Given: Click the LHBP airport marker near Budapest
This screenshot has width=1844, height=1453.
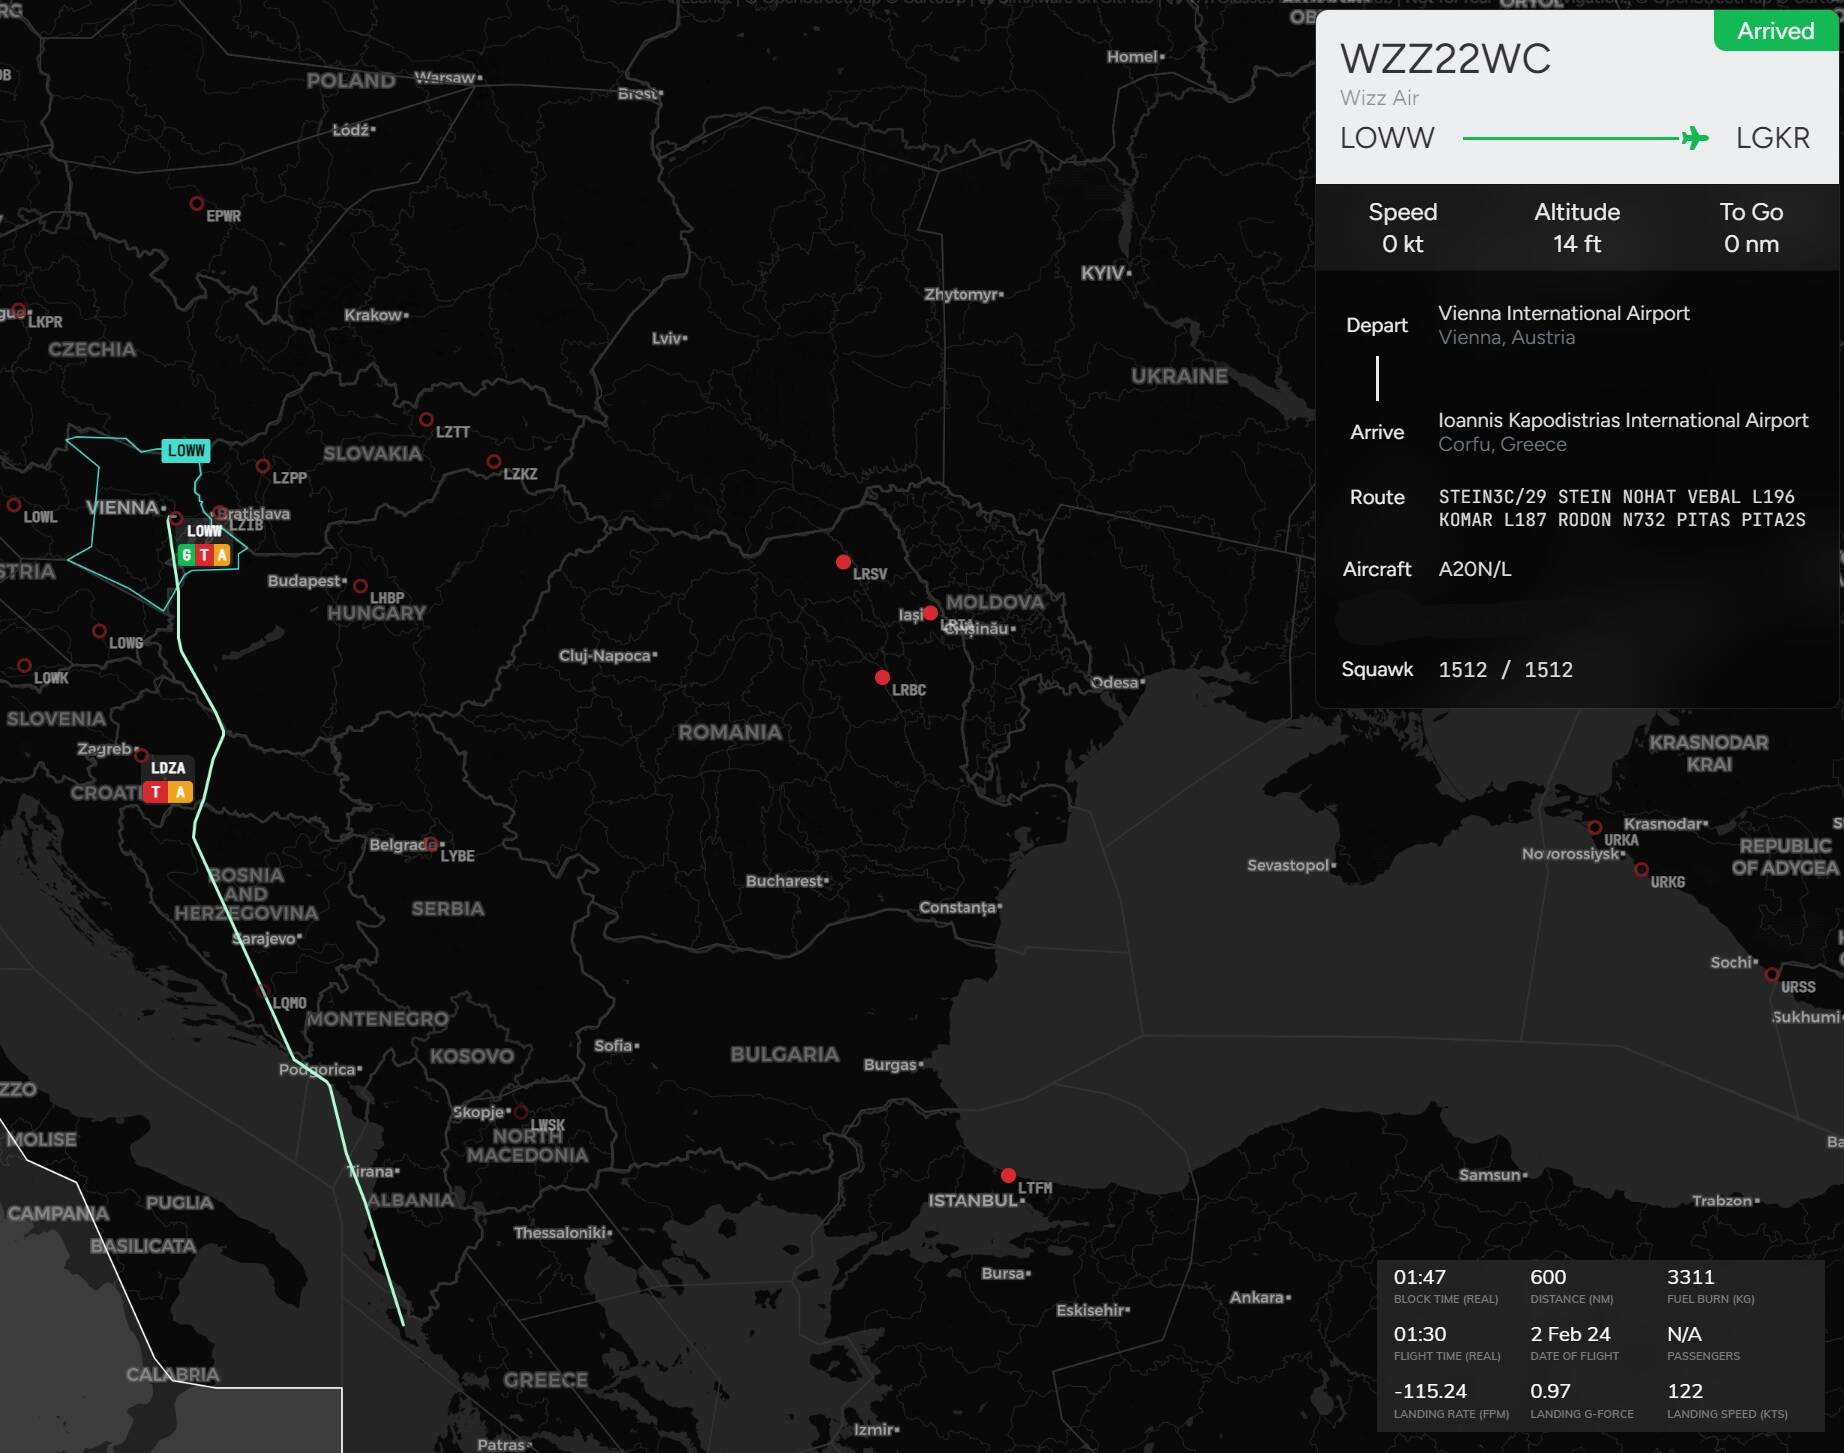Looking at the screenshot, I should (360, 586).
